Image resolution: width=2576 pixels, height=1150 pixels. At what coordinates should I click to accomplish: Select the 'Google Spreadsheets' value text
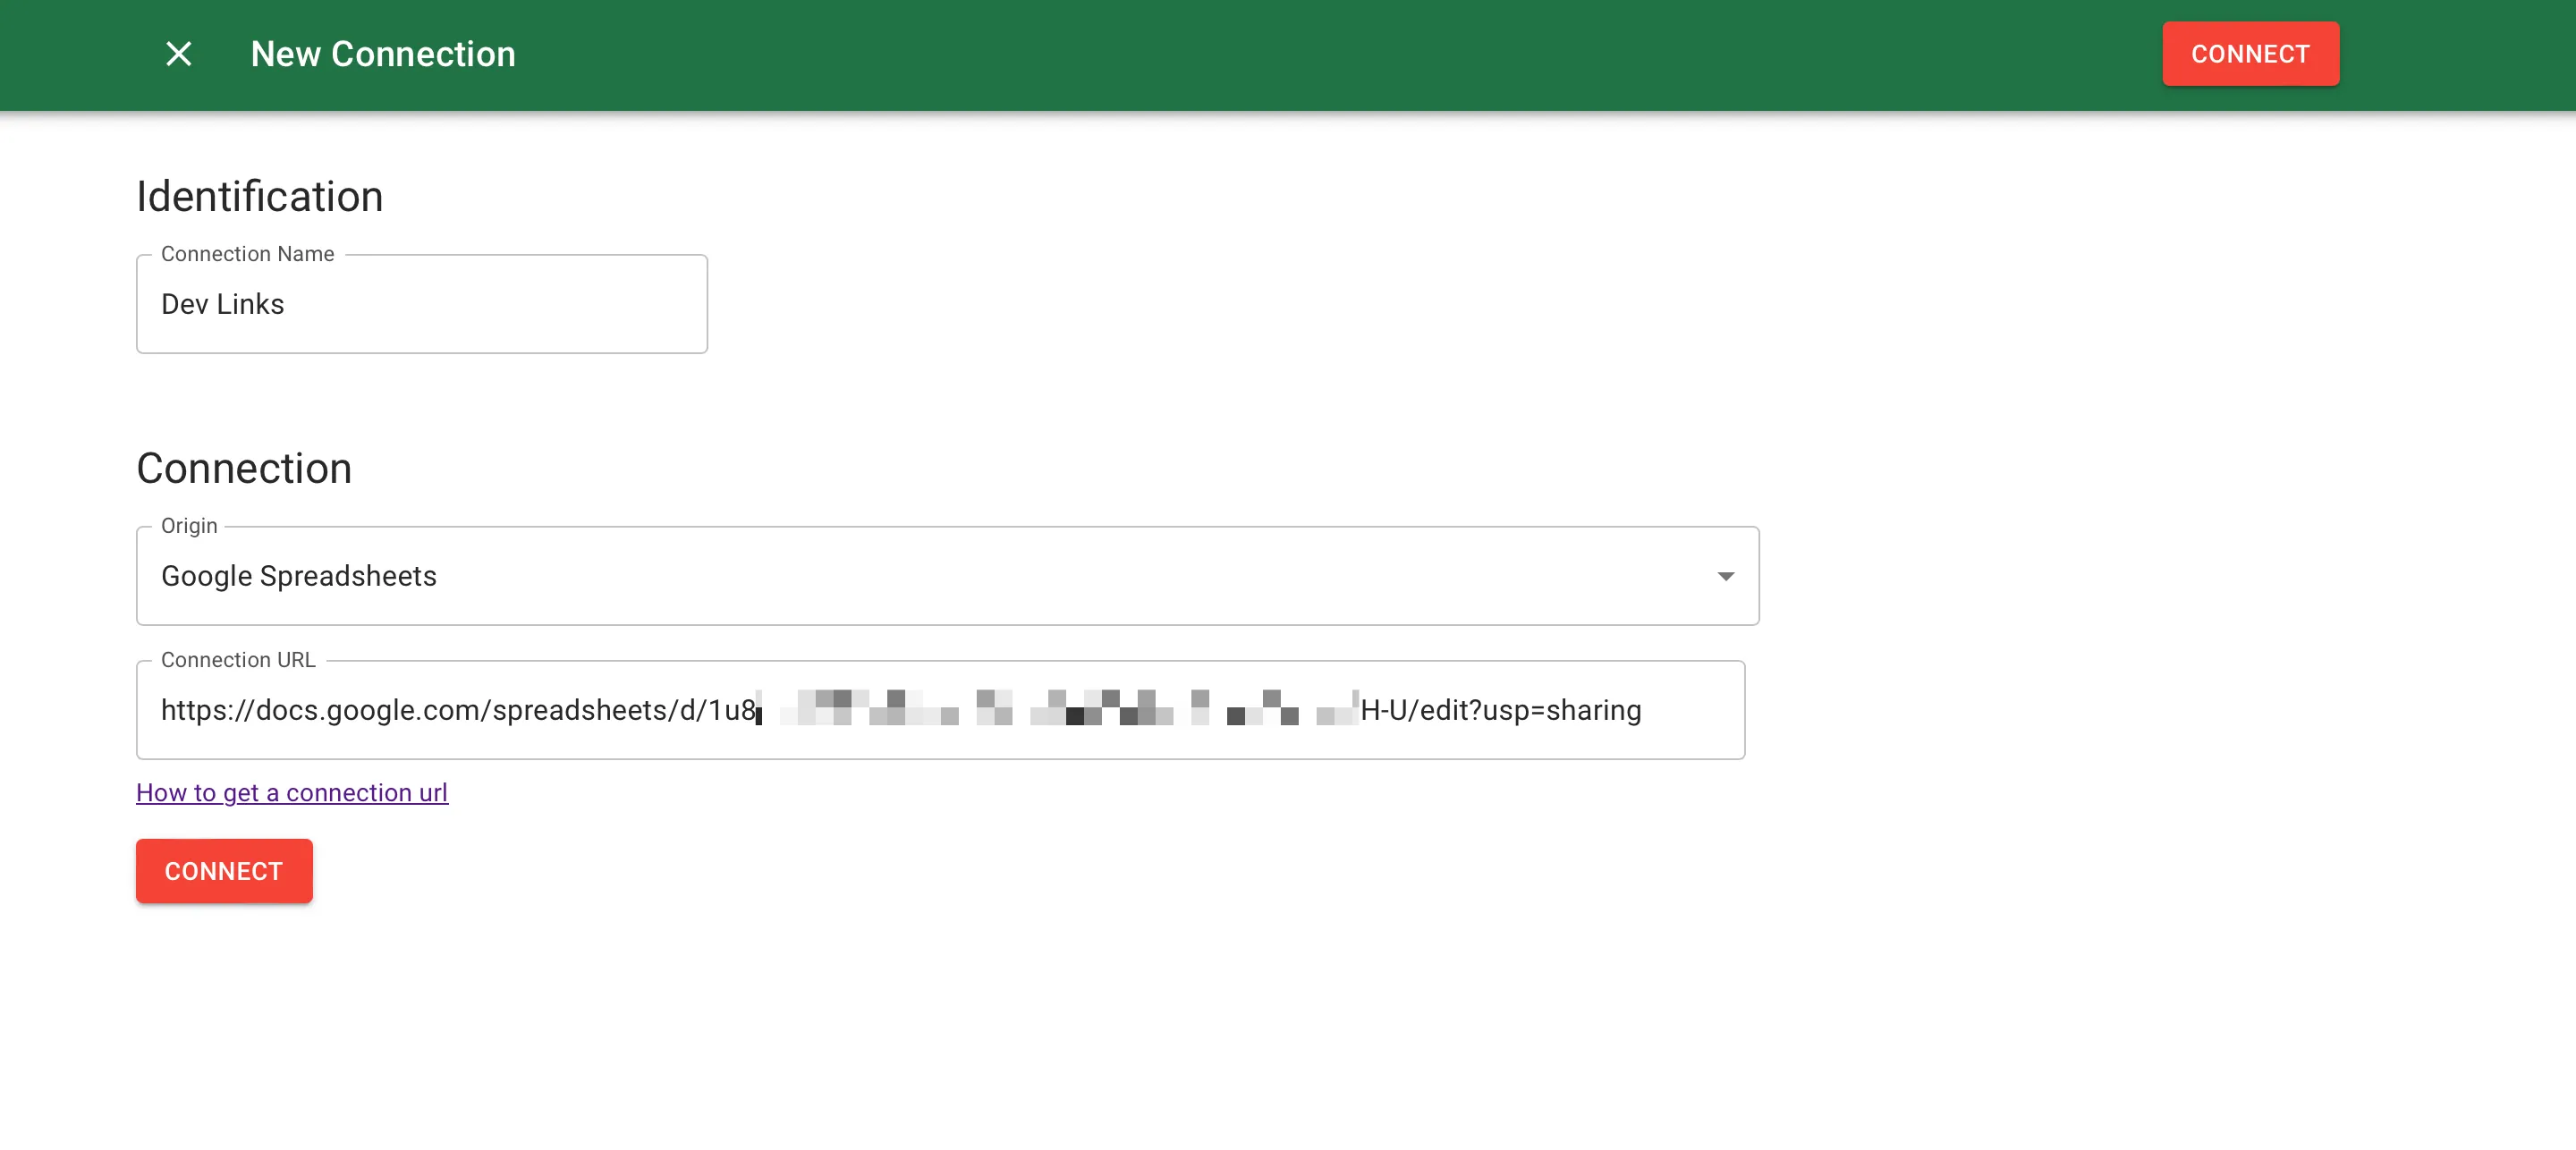point(298,576)
